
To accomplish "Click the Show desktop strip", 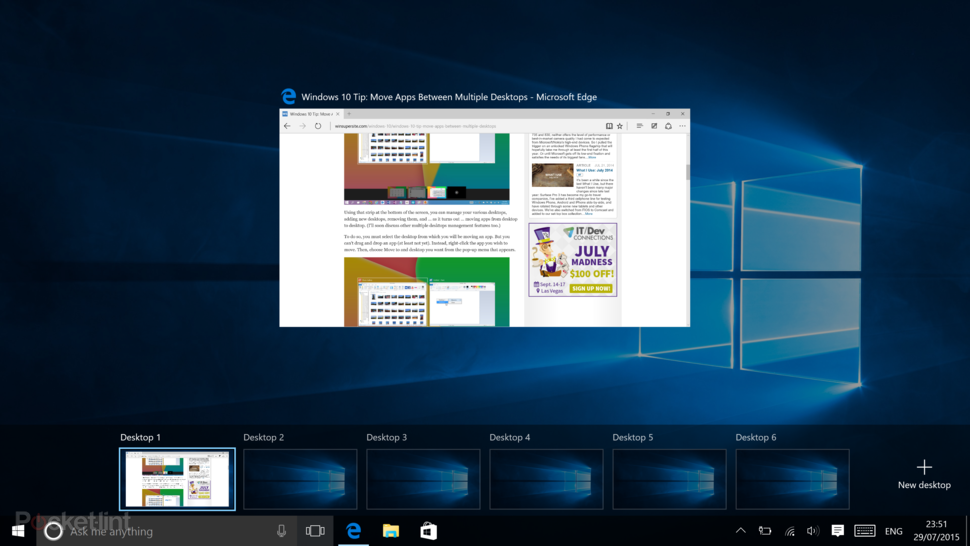I will coord(967,531).
